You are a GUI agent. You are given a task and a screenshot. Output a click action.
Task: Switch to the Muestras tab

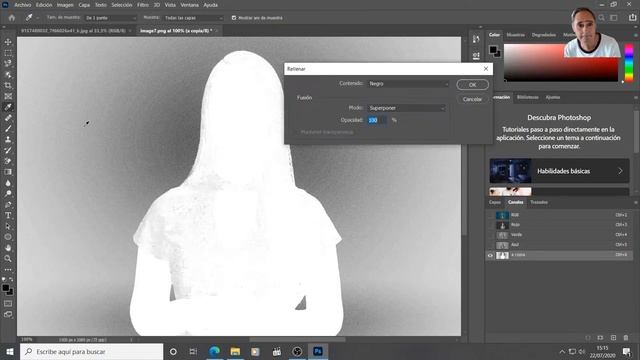516,35
